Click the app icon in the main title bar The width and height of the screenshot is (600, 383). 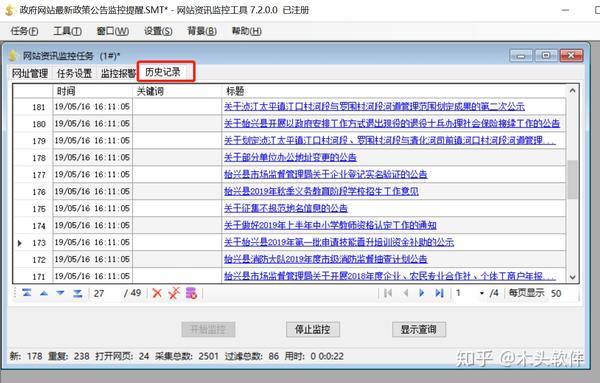click(x=9, y=10)
